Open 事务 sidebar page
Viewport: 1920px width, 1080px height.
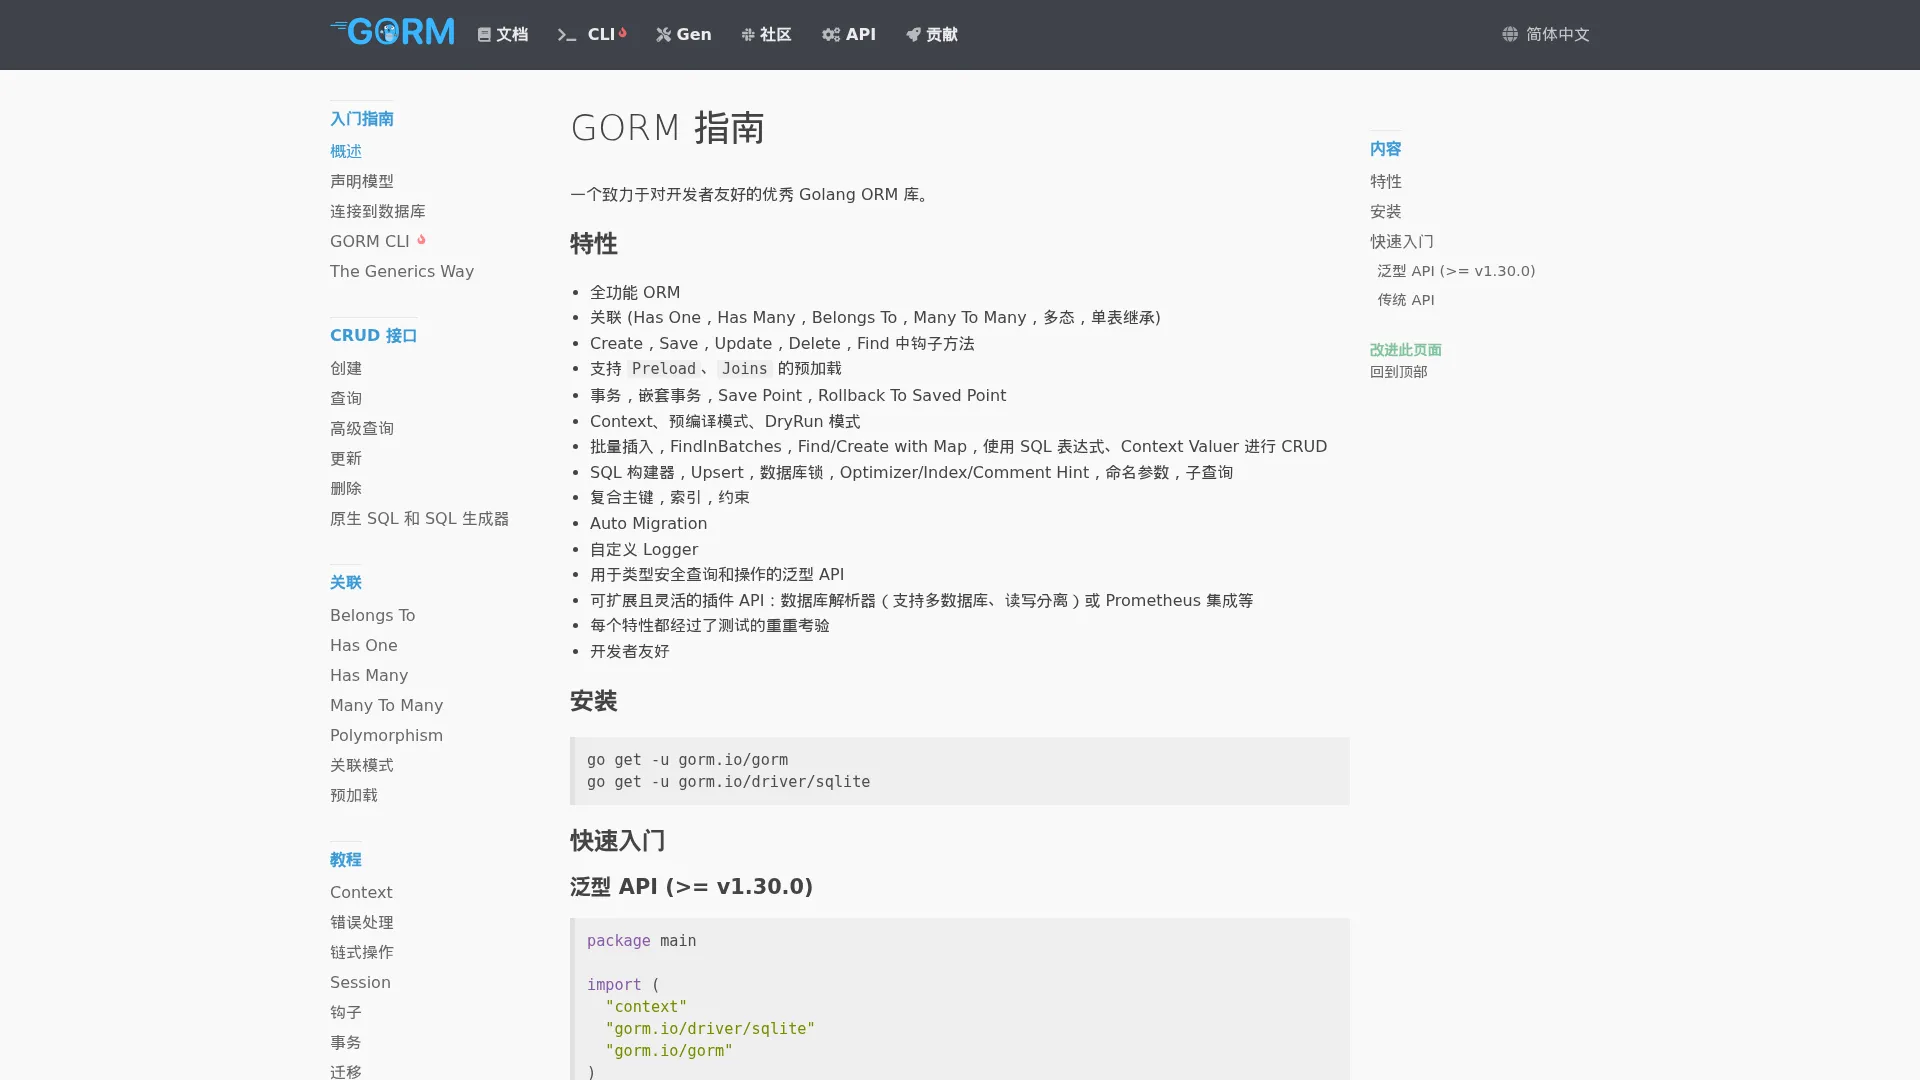tap(346, 1042)
